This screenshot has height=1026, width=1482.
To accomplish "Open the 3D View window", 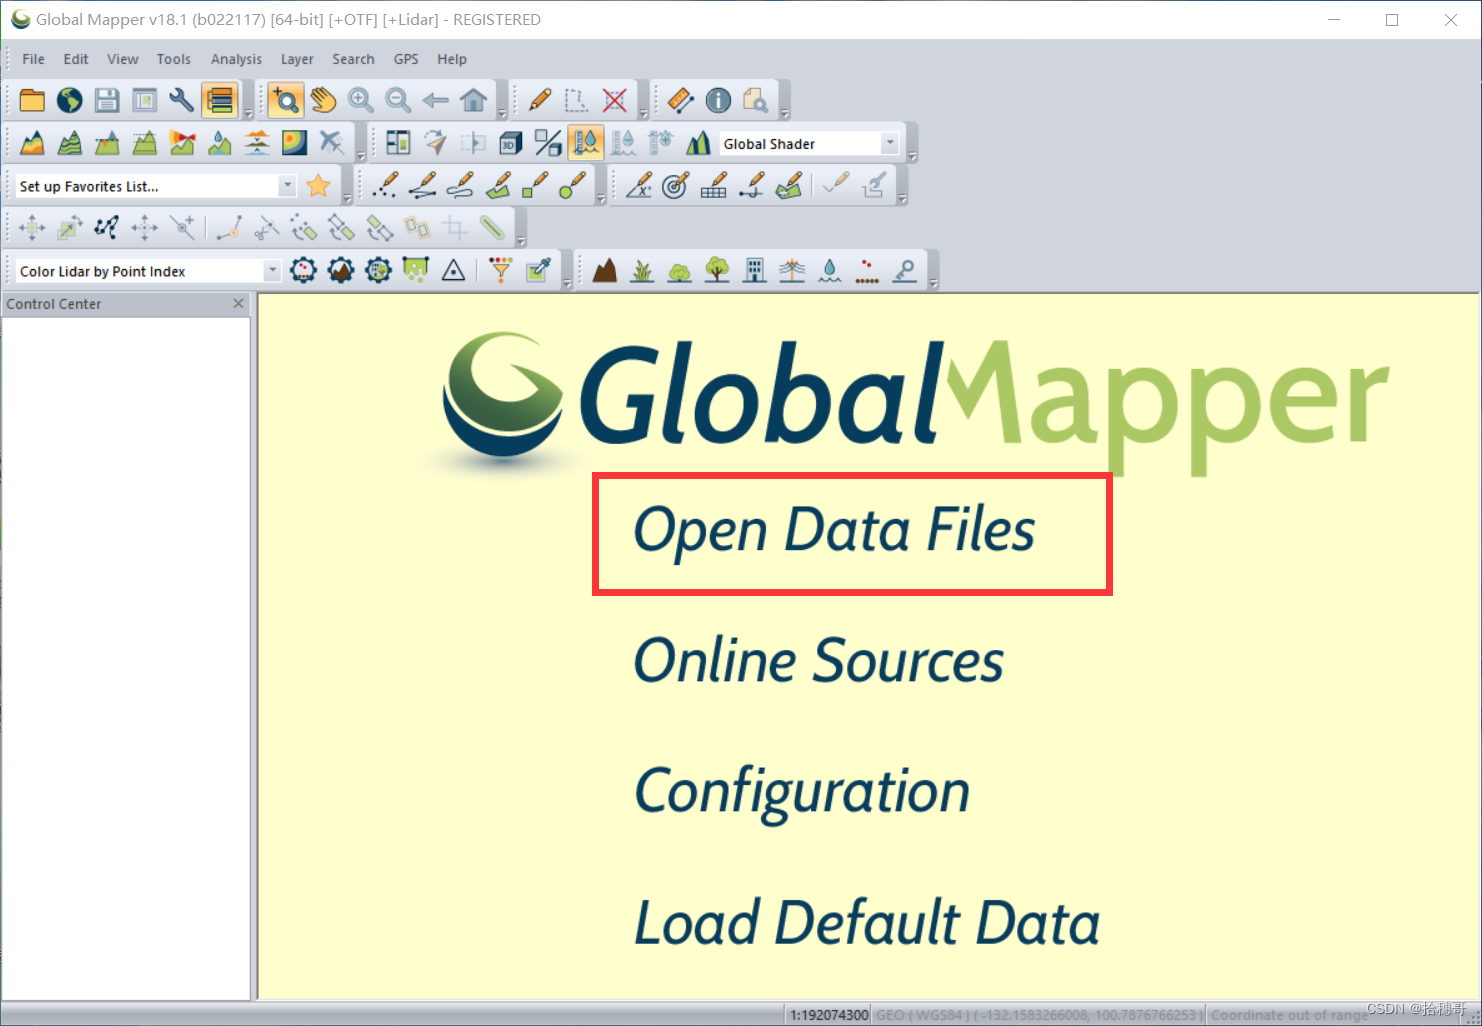I will coord(510,143).
